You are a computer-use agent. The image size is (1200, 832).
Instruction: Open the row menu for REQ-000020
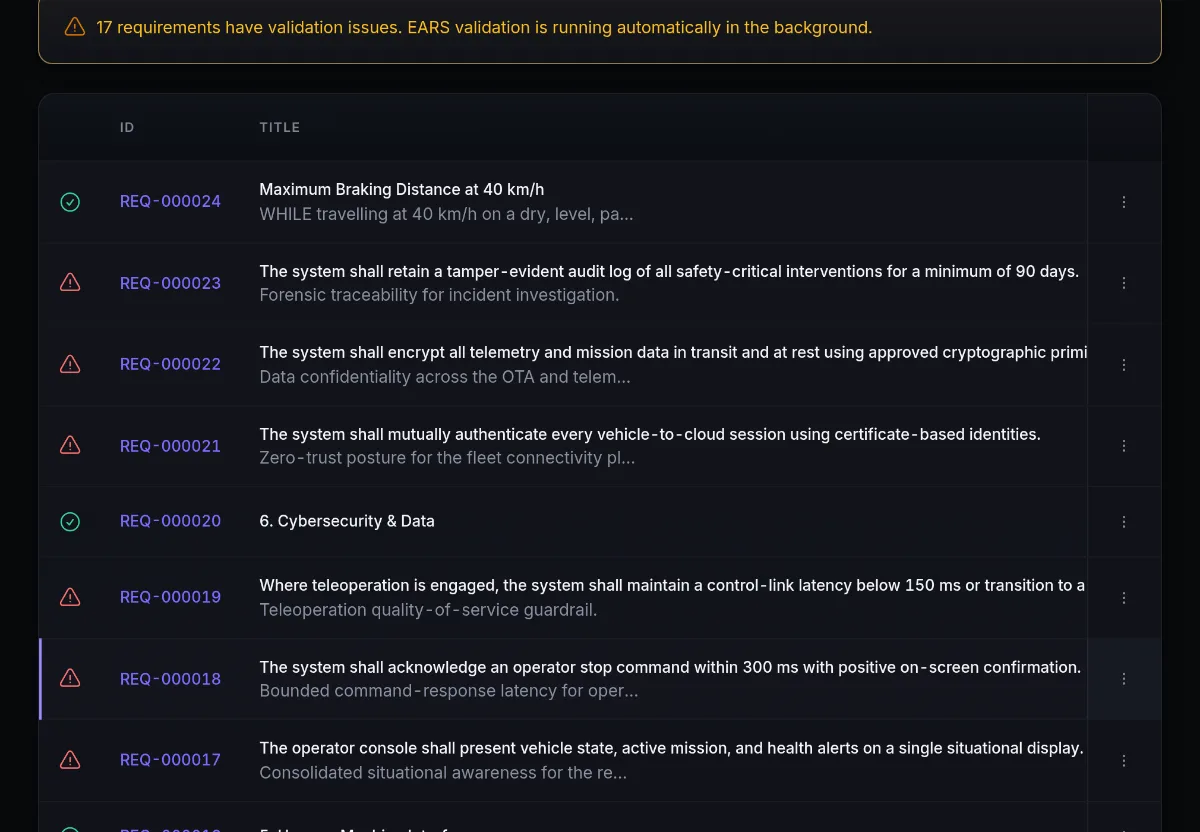(x=1124, y=522)
